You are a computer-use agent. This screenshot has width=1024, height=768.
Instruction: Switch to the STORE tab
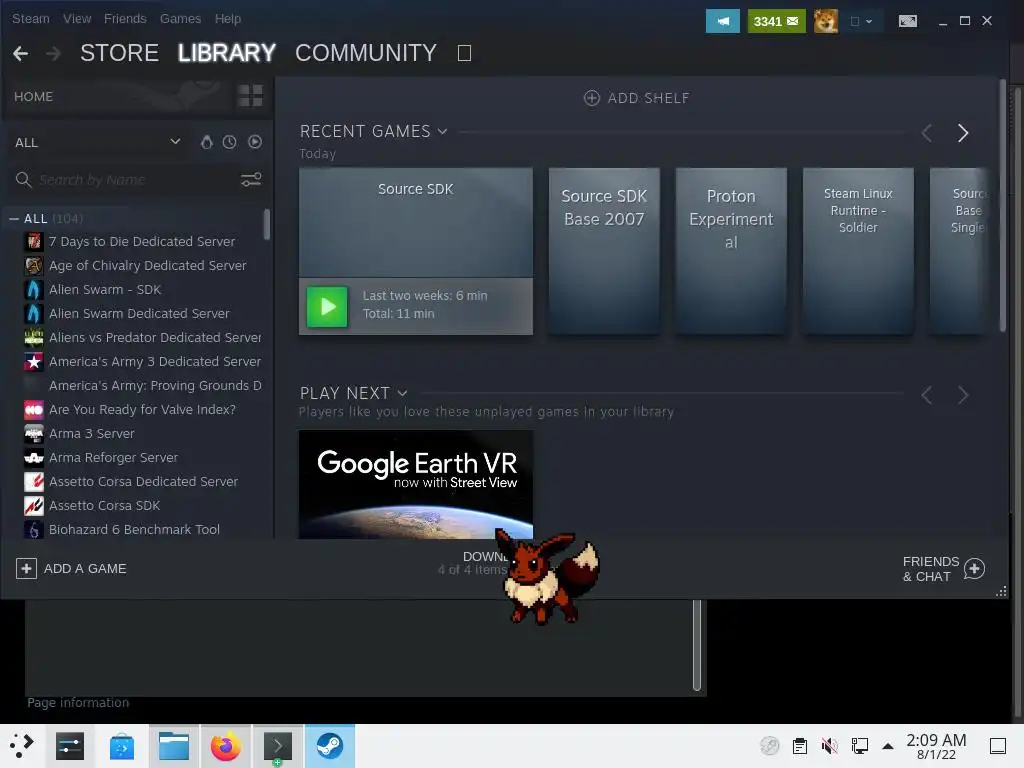pos(119,53)
